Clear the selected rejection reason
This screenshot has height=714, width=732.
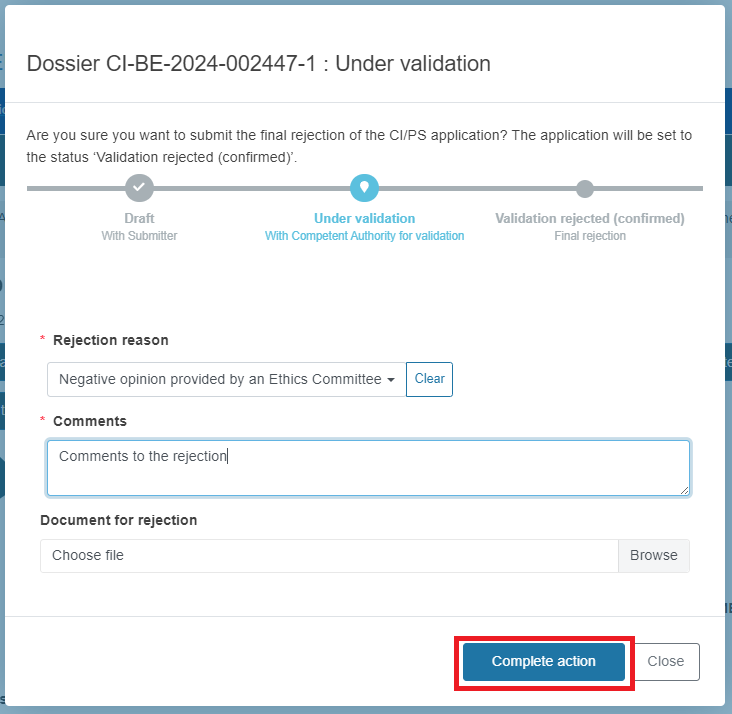(x=429, y=379)
